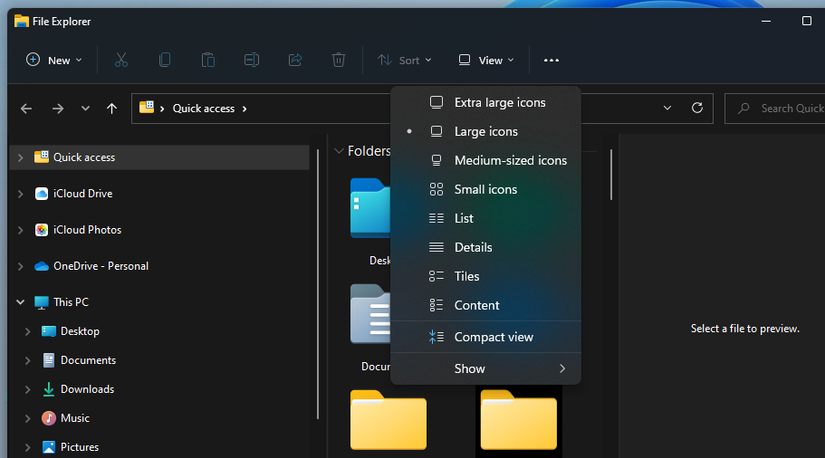Collapse the This PC tree node
This screenshot has width=825, height=458.
coord(20,302)
